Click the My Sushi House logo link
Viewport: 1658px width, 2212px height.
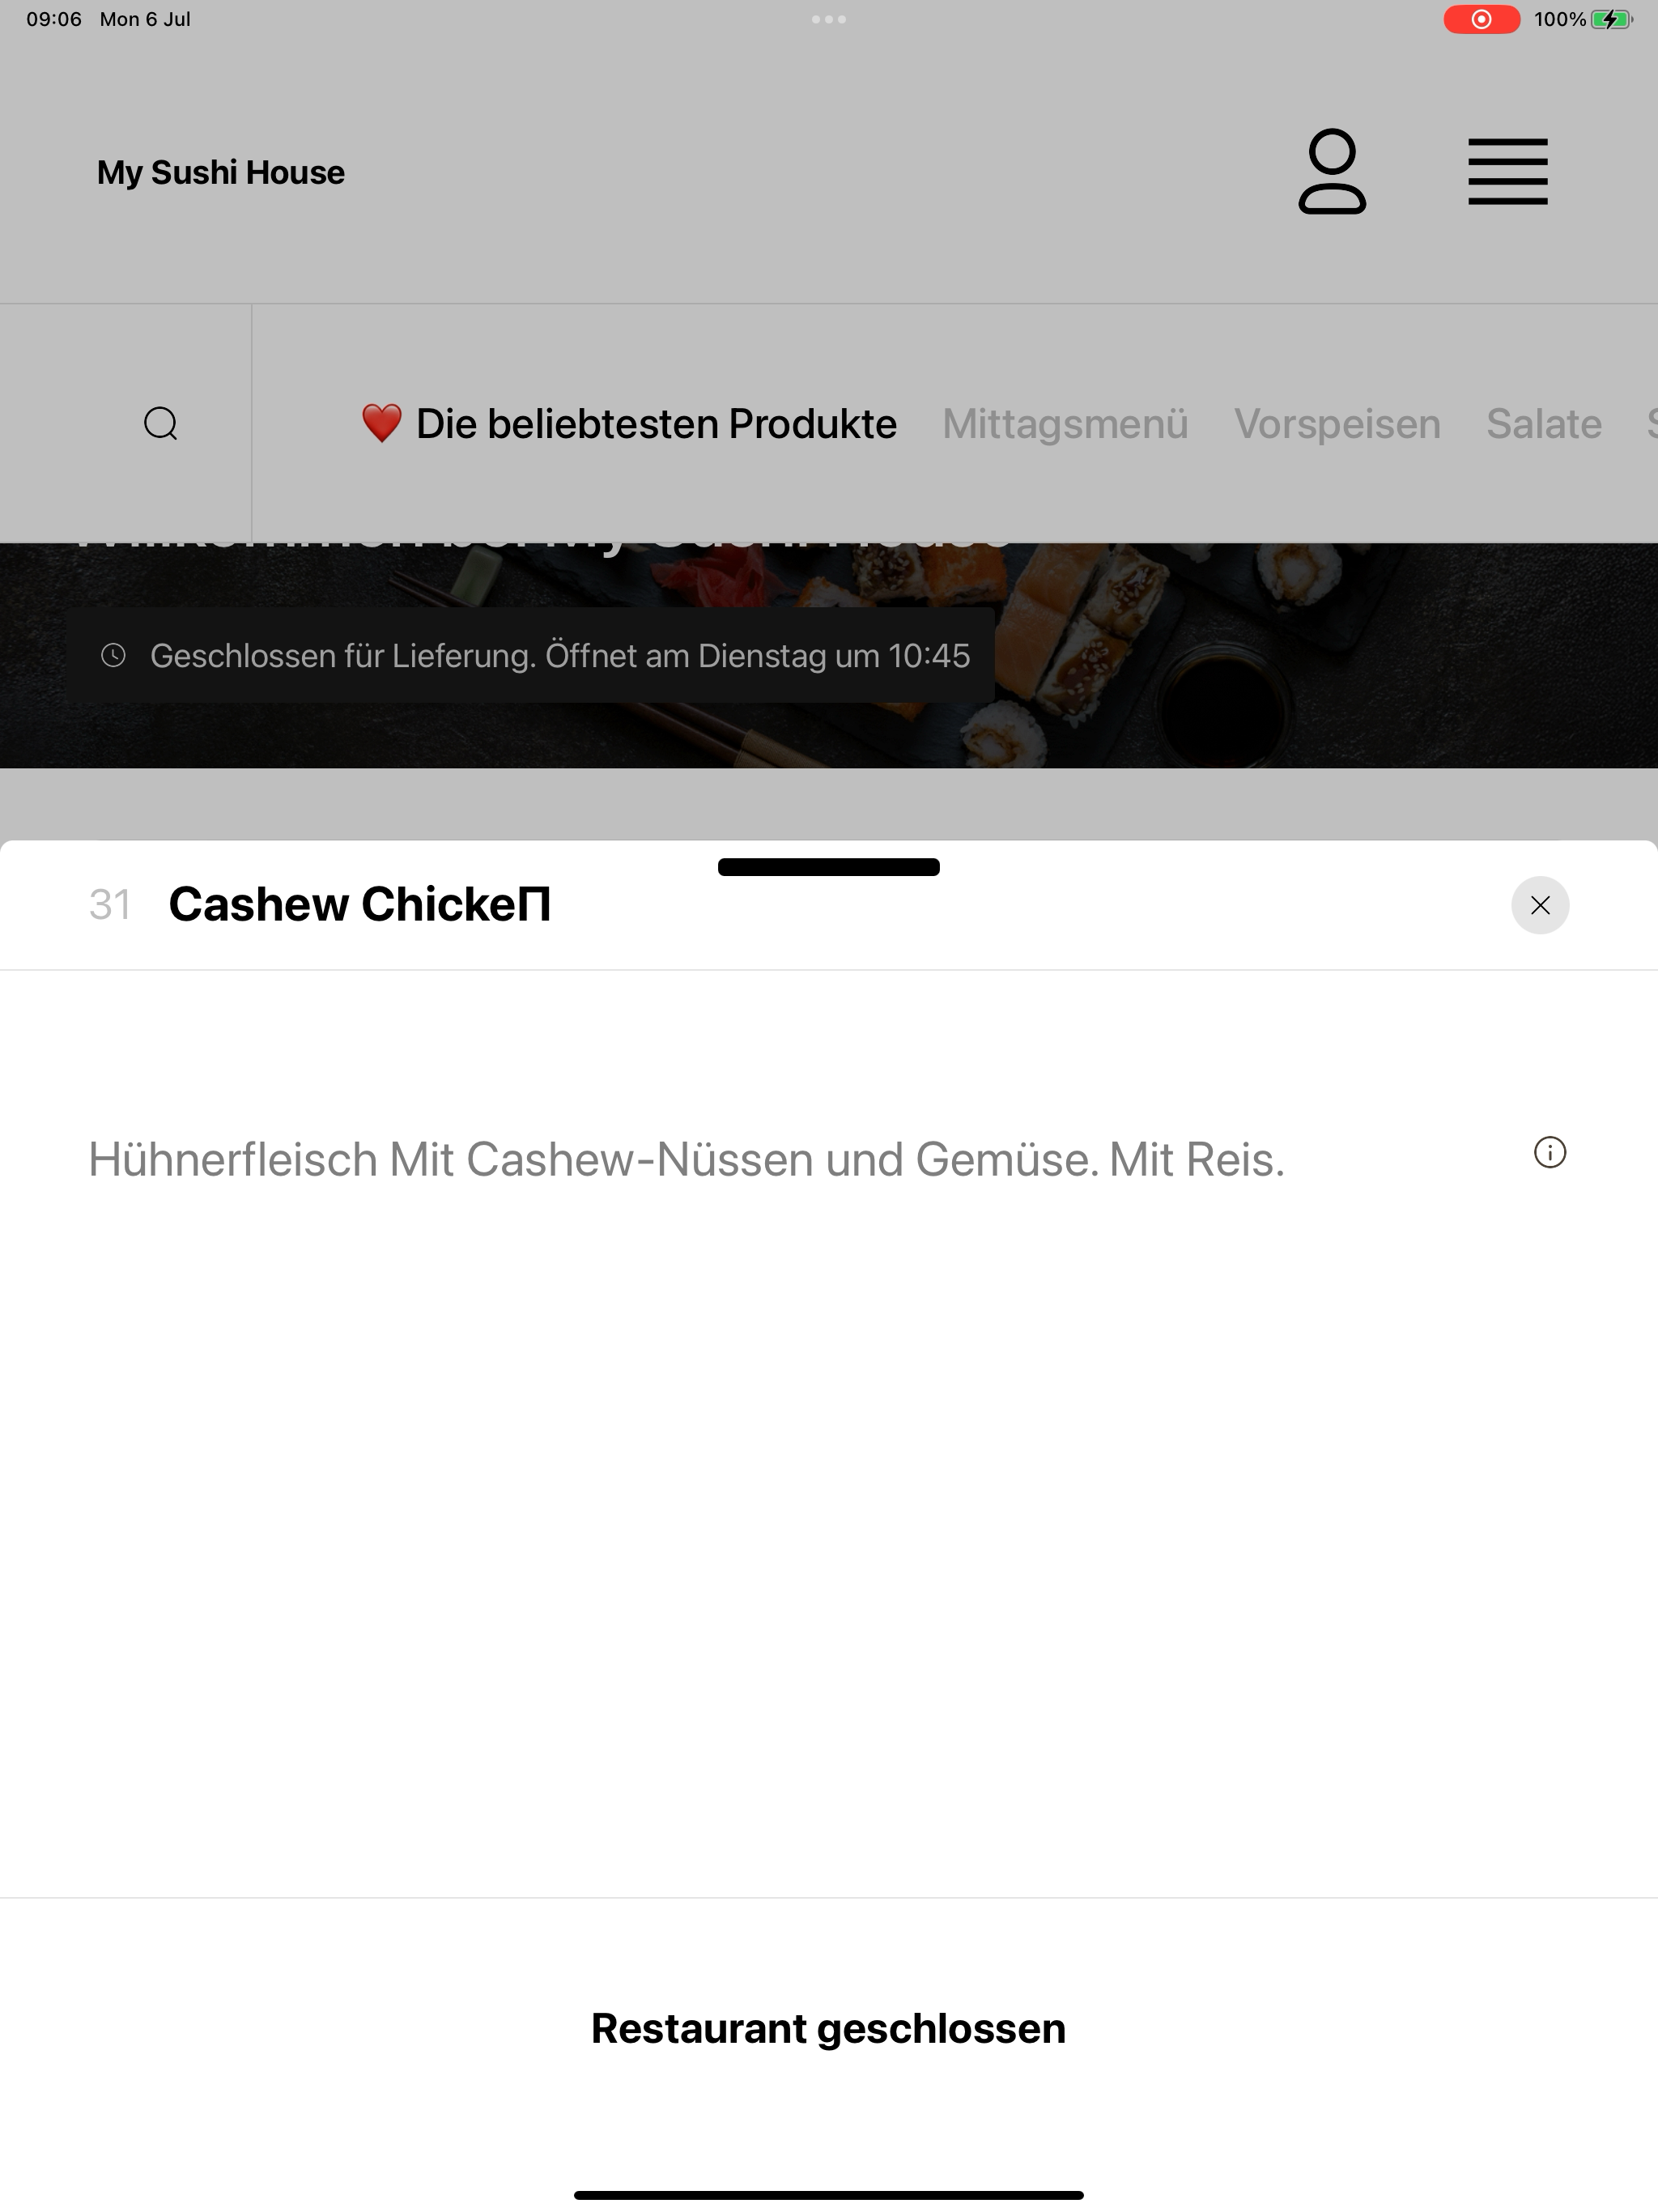[221, 172]
